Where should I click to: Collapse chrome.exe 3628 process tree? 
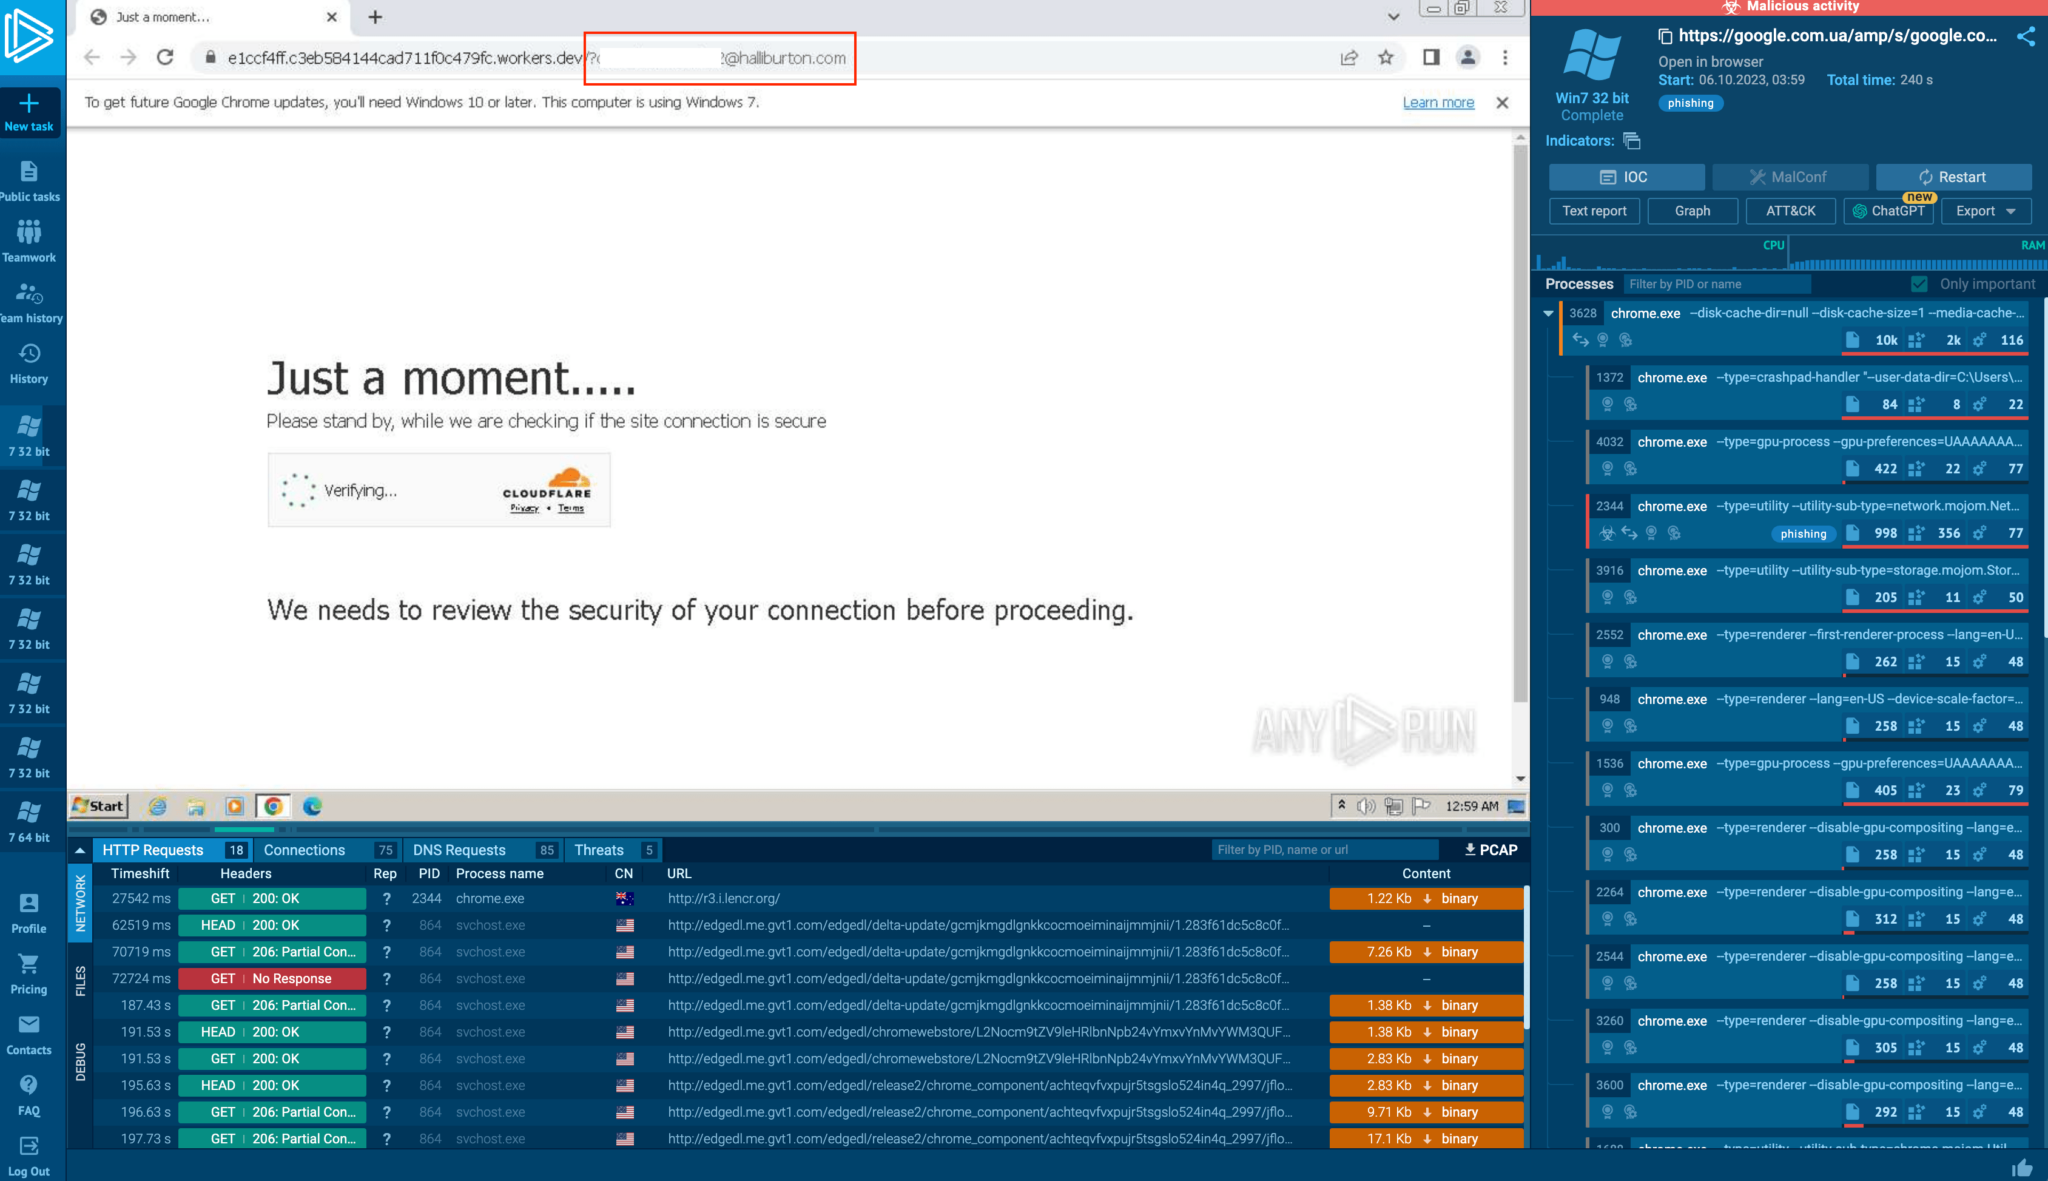coord(1548,314)
